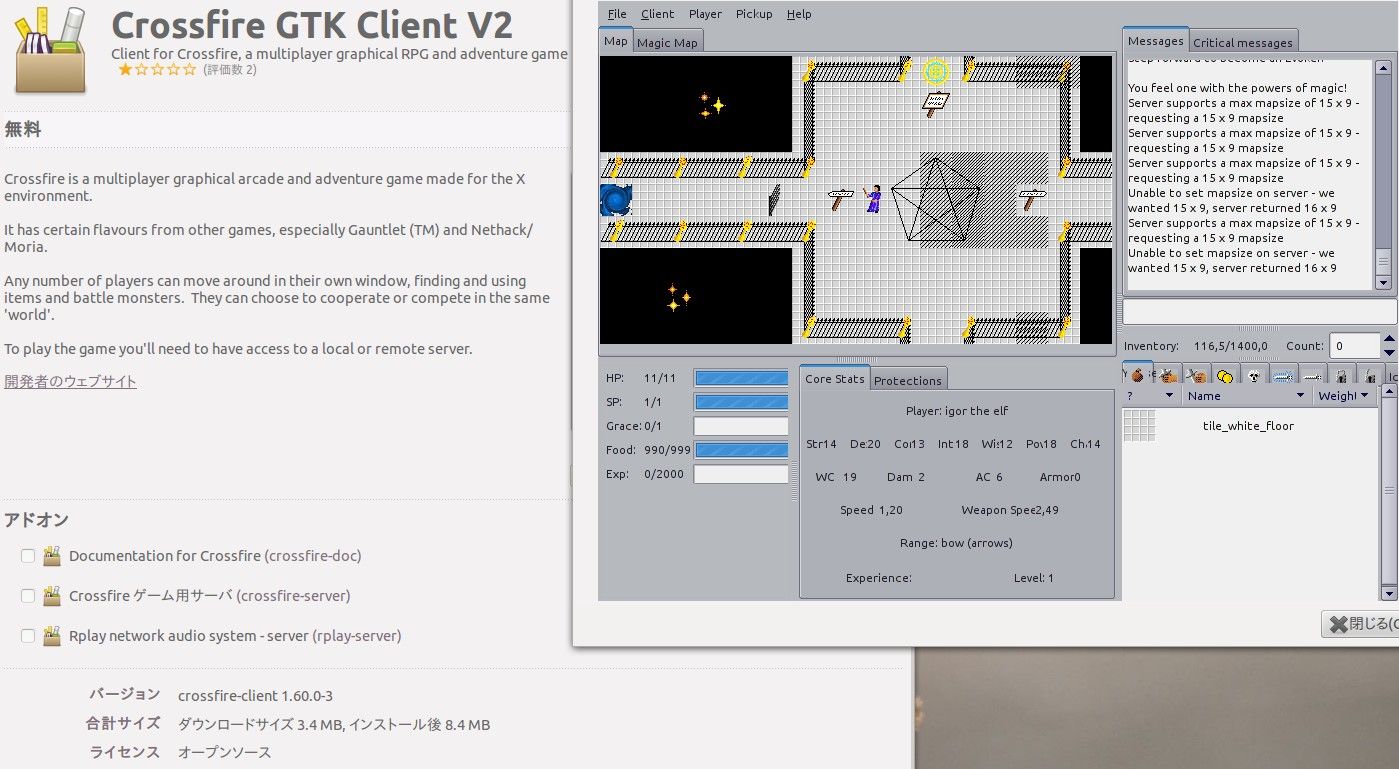The width and height of the screenshot is (1399, 769).
Task: Open the plain sword non-magical items tab
Action: click(x=1313, y=375)
